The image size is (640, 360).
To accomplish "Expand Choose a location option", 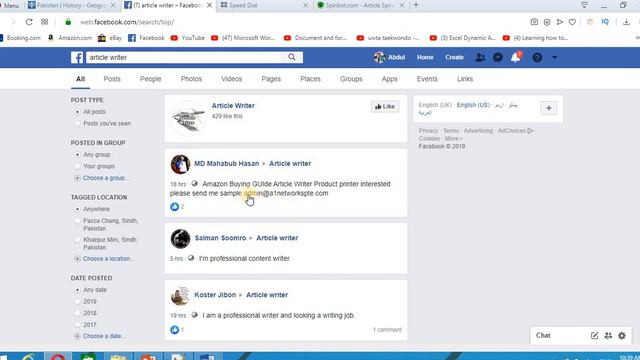I will point(108,259).
